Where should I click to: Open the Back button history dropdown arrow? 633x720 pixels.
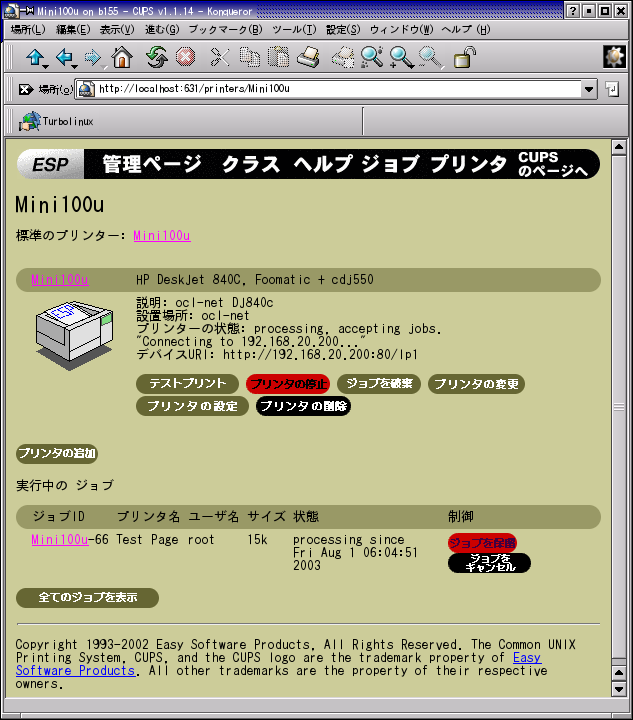pos(74,67)
